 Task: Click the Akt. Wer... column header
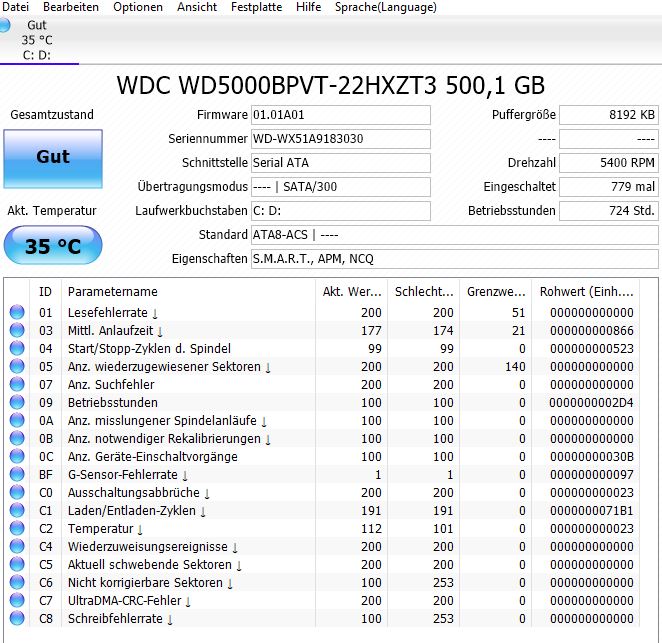coord(351,292)
